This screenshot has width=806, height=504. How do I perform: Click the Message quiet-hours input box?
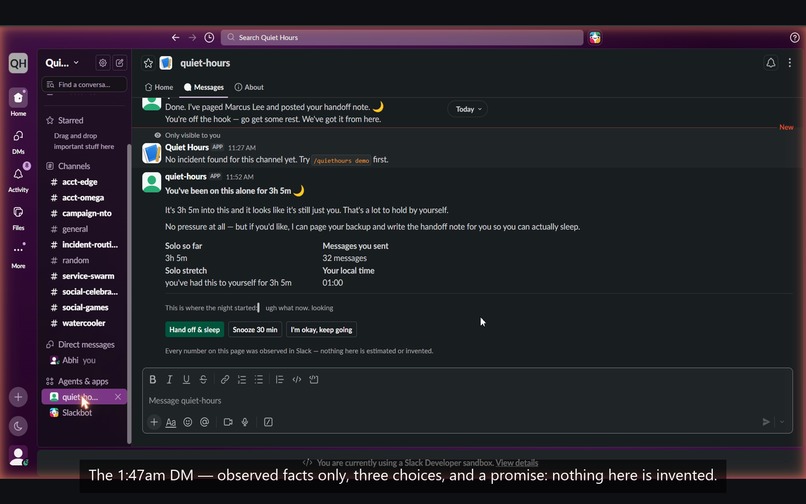[467, 401]
